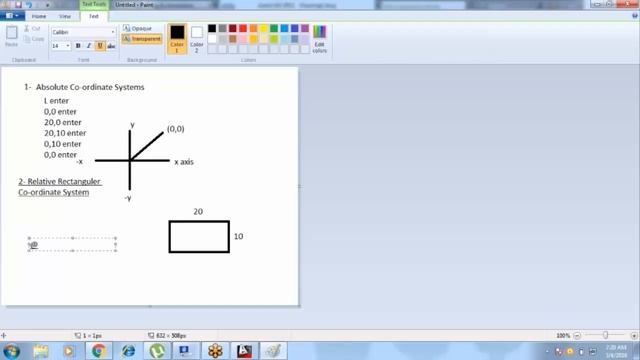
Task: Click the zoom out minus button
Action: tap(577, 336)
